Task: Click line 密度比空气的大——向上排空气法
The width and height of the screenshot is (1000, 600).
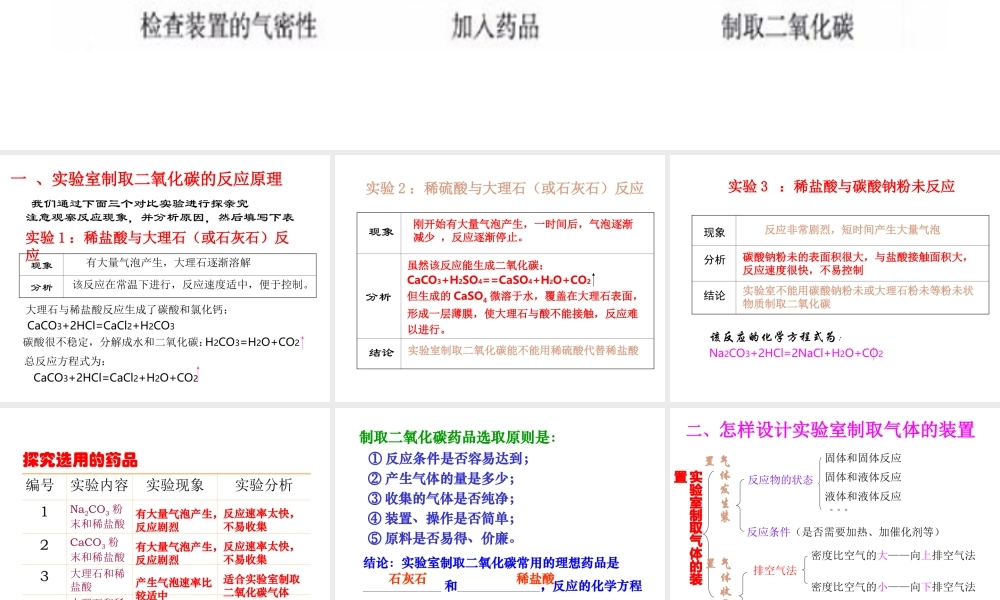Action: [x=893, y=555]
